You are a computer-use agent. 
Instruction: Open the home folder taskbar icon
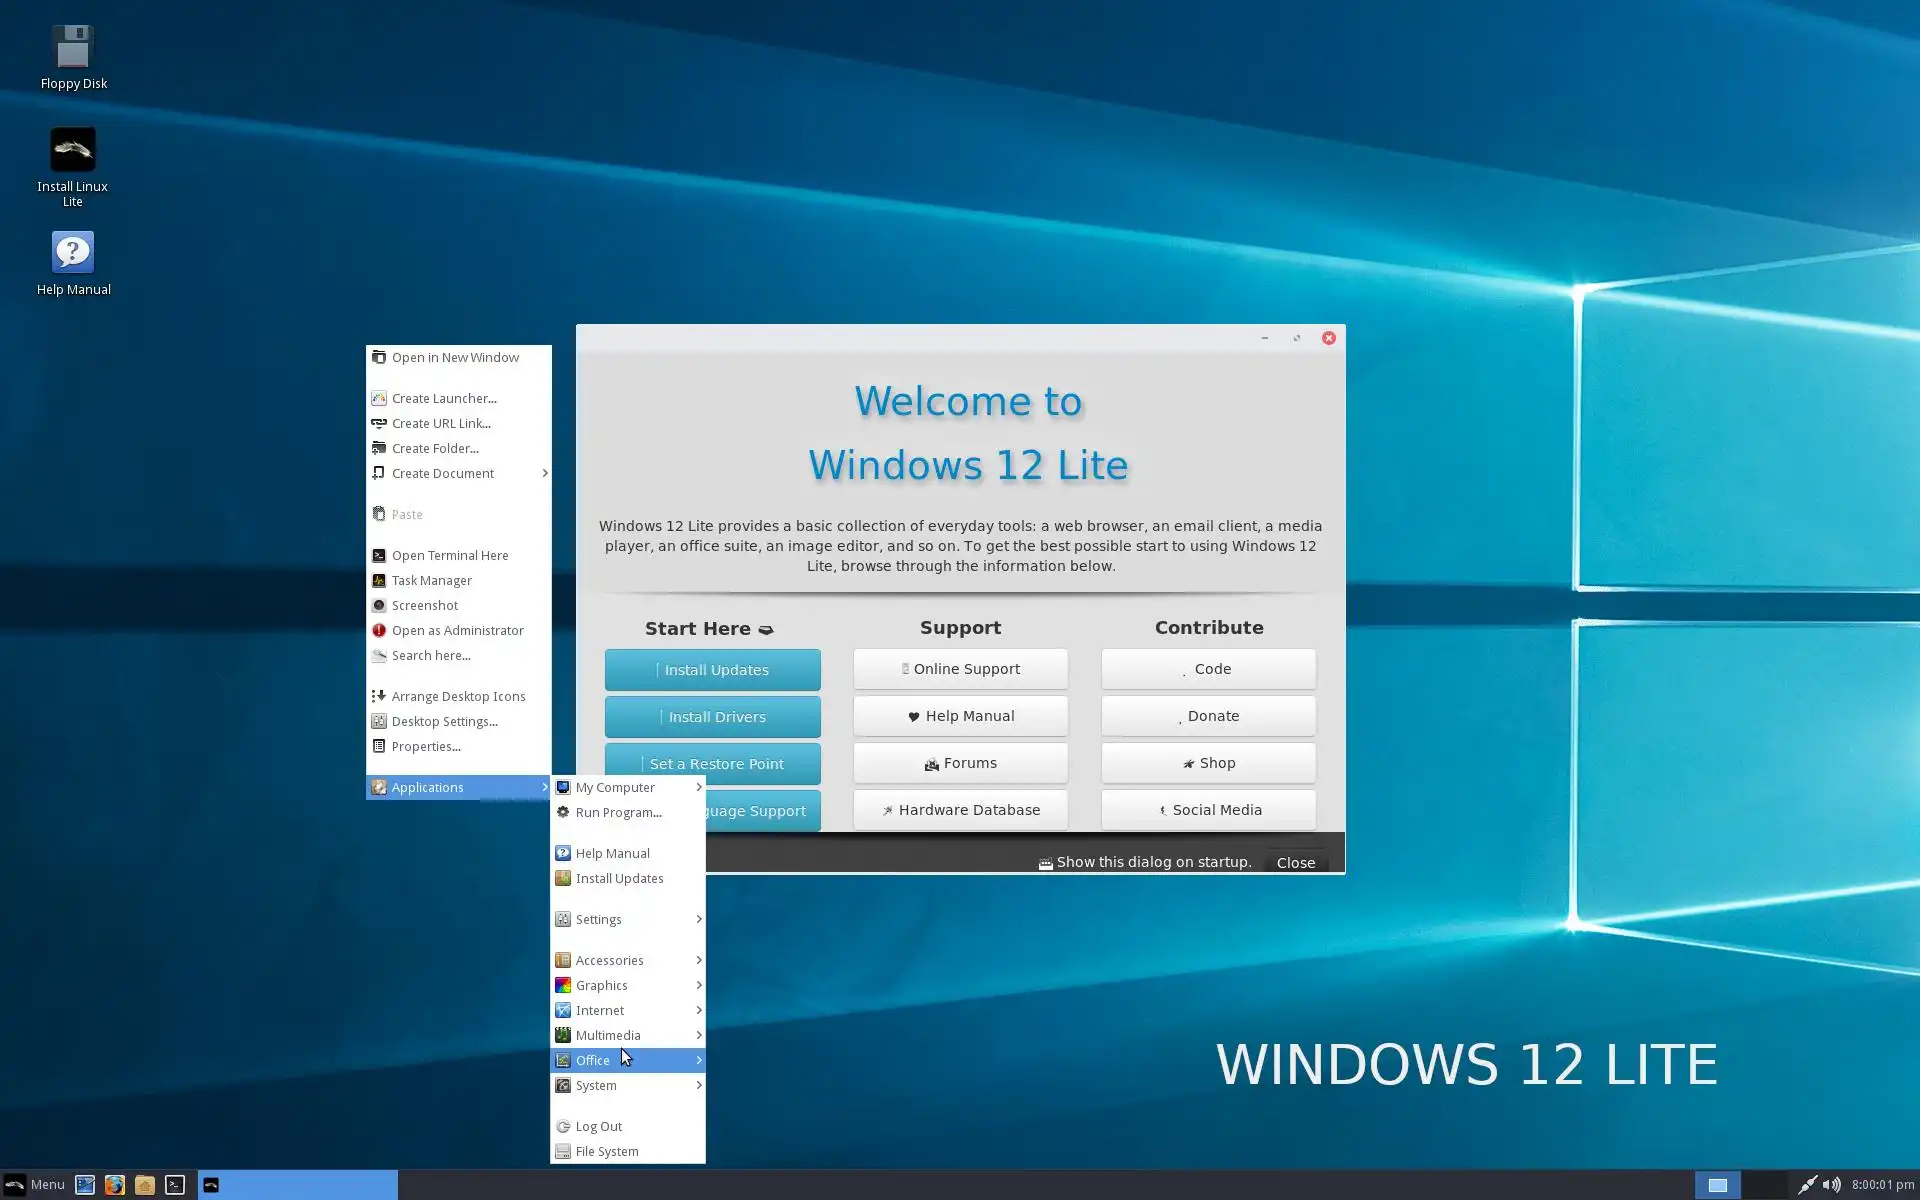tap(145, 1185)
